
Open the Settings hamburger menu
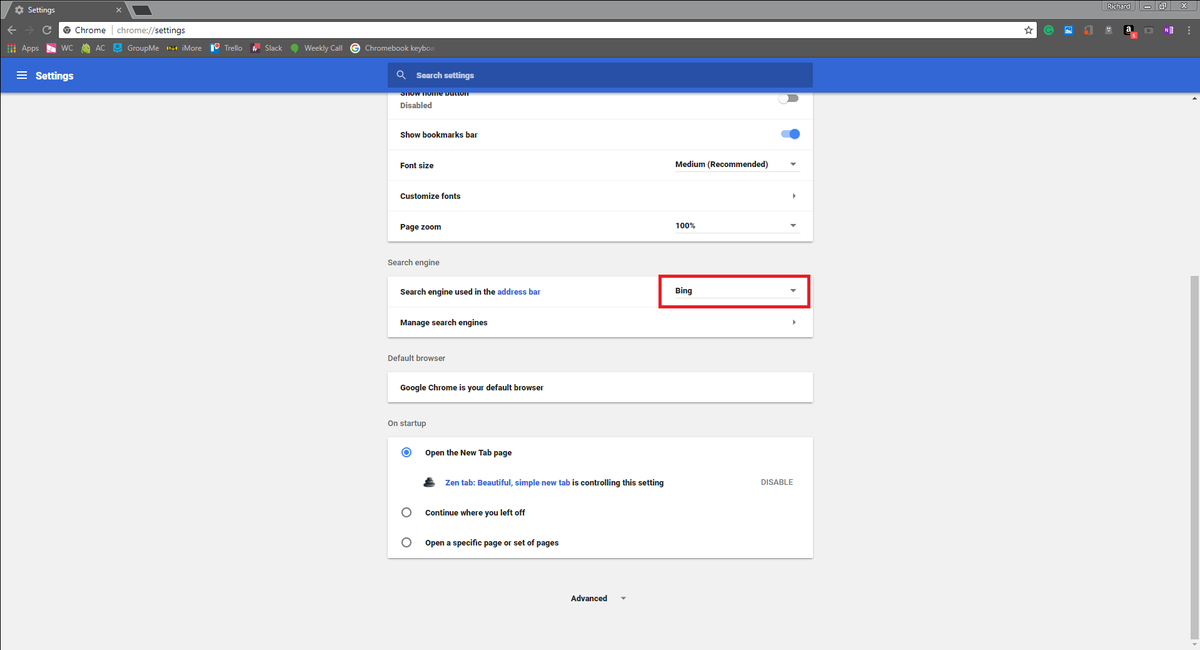tap(21, 75)
